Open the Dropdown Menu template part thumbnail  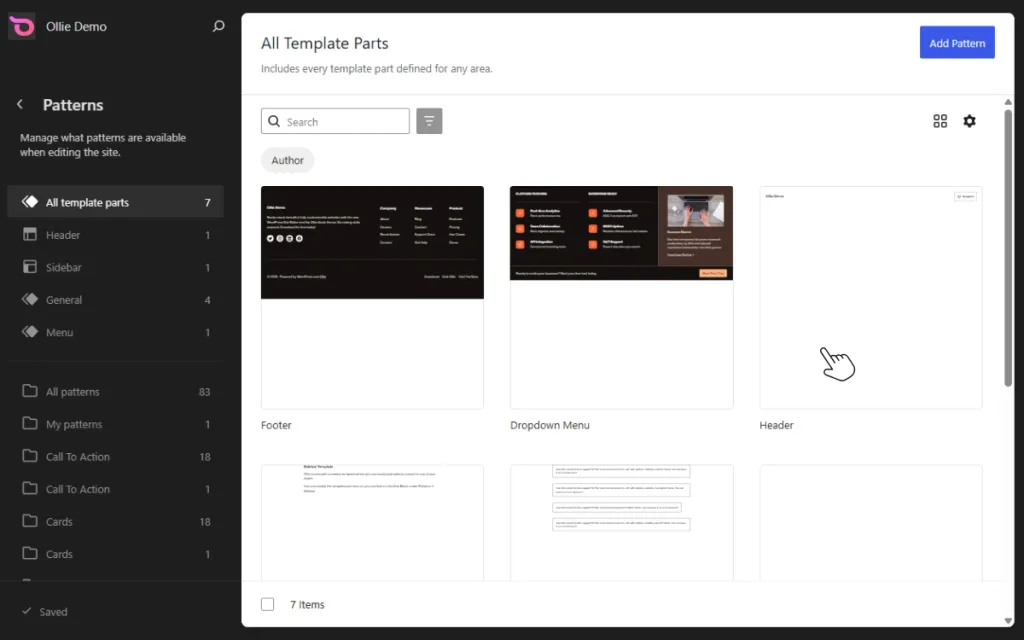[x=621, y=298]
